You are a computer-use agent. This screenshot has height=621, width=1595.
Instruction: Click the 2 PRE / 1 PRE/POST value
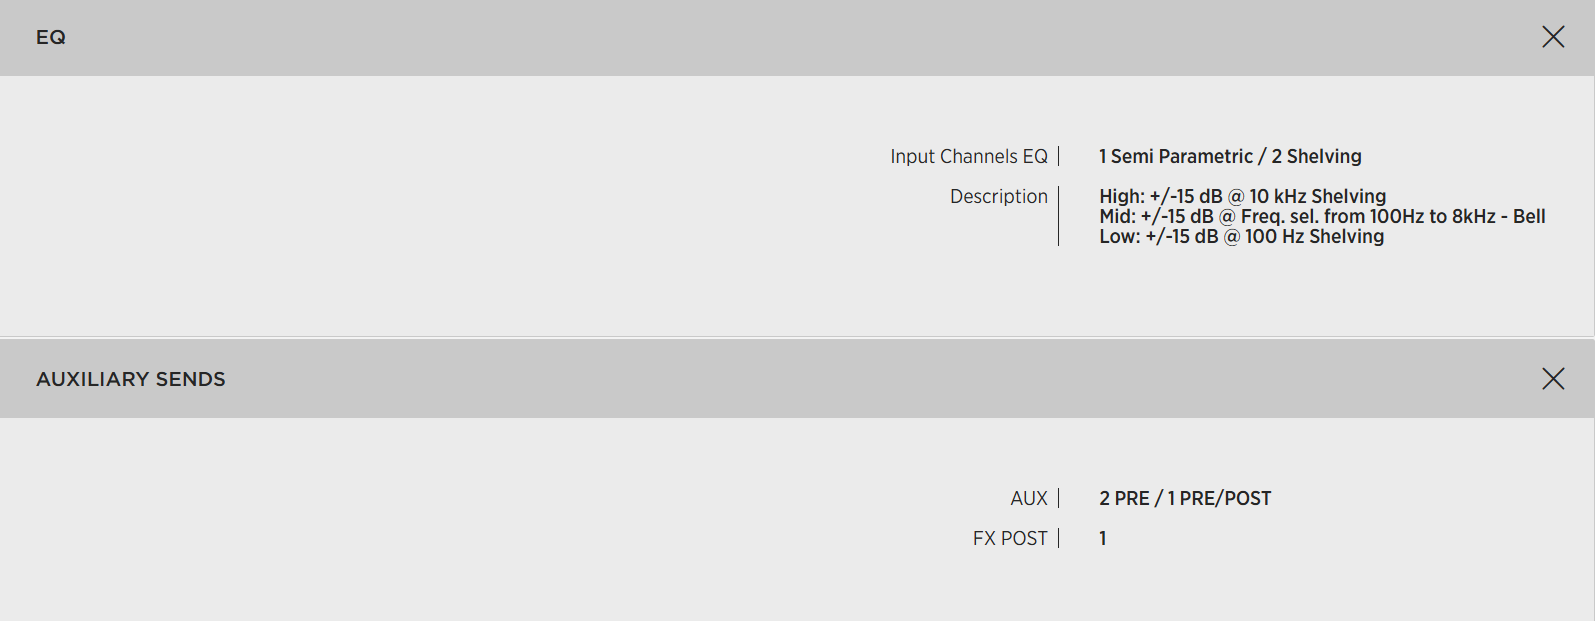1185,499
